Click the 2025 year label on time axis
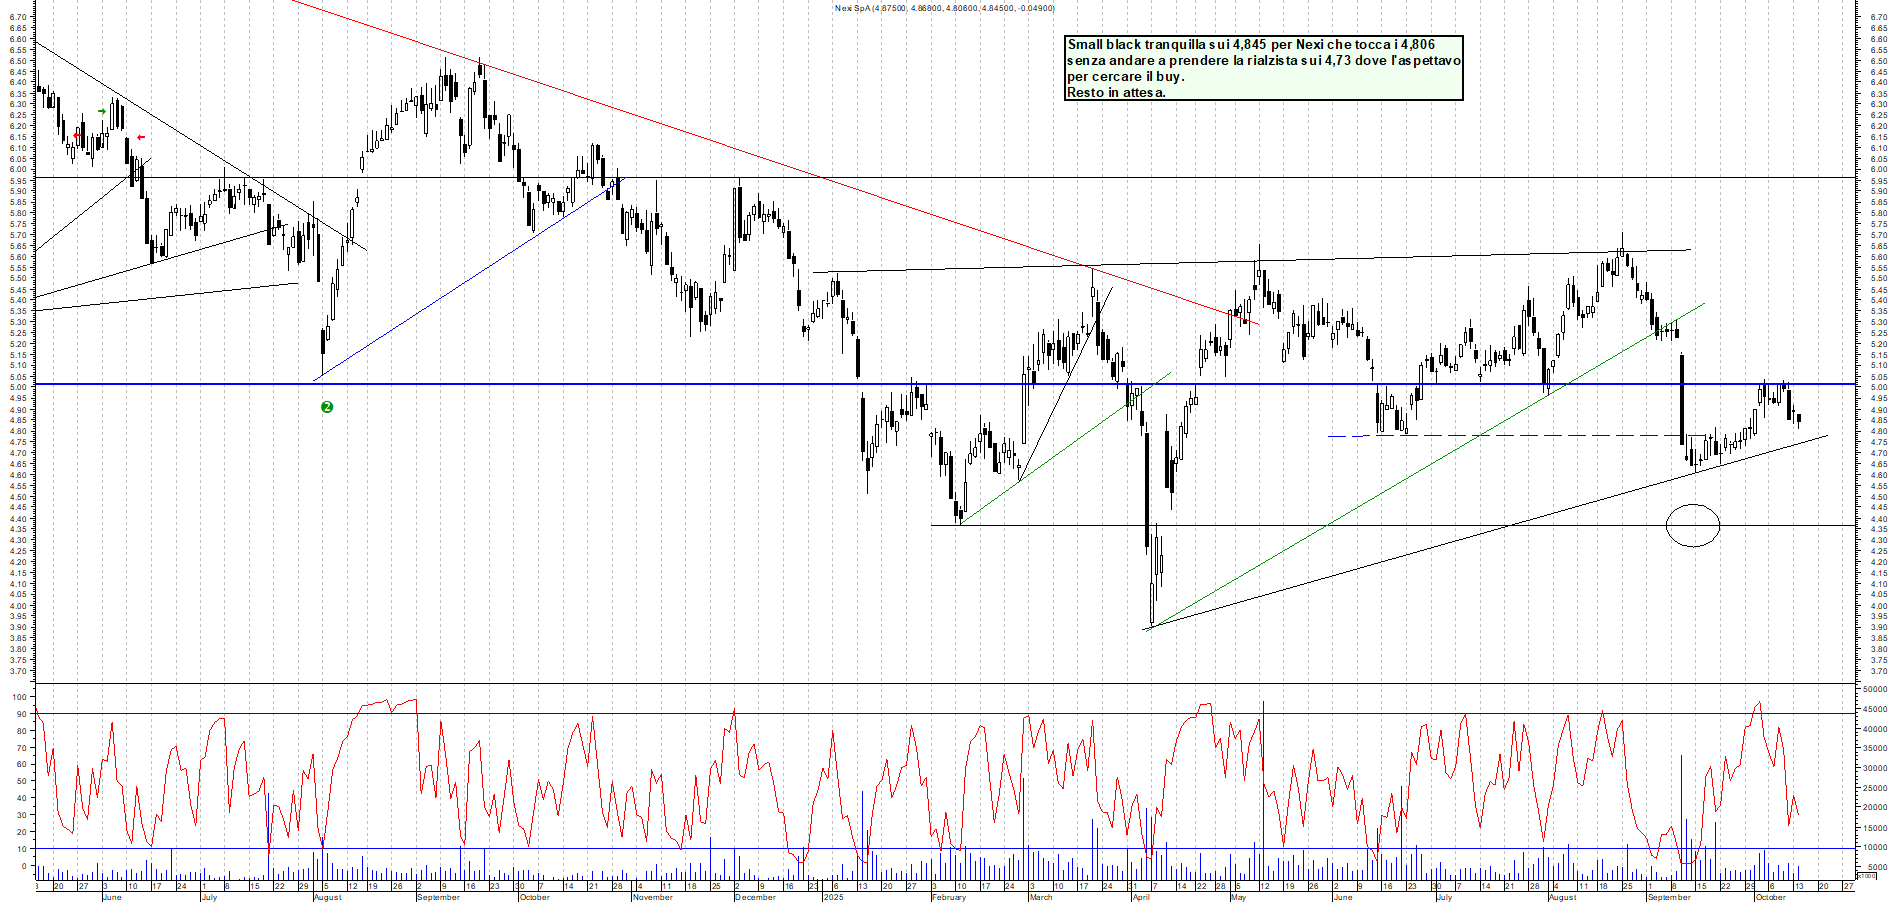Viewport: 1890px width, 902px height. coord(833,897)
